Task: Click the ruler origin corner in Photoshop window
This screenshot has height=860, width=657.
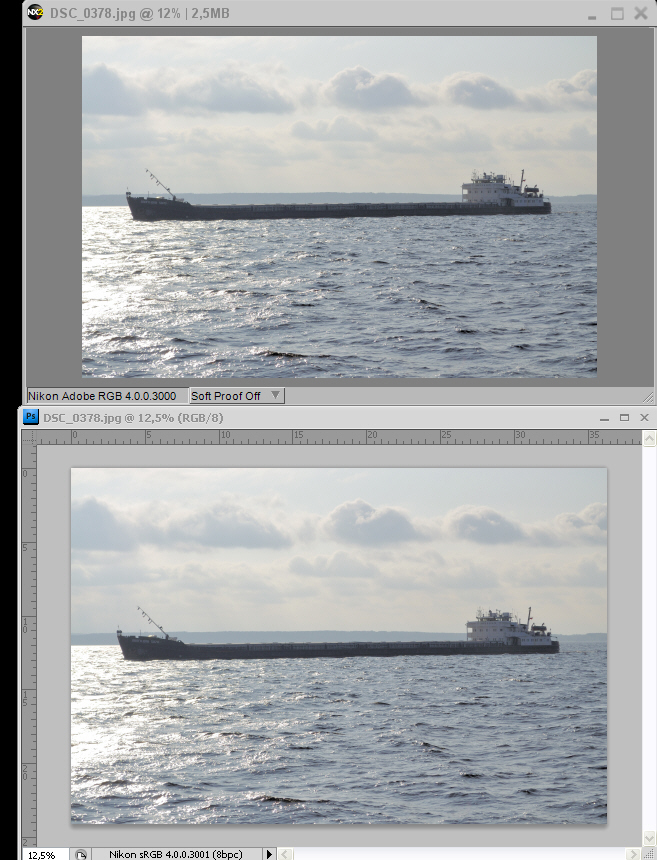Action: pyautogui.click(x=29, y=437)
